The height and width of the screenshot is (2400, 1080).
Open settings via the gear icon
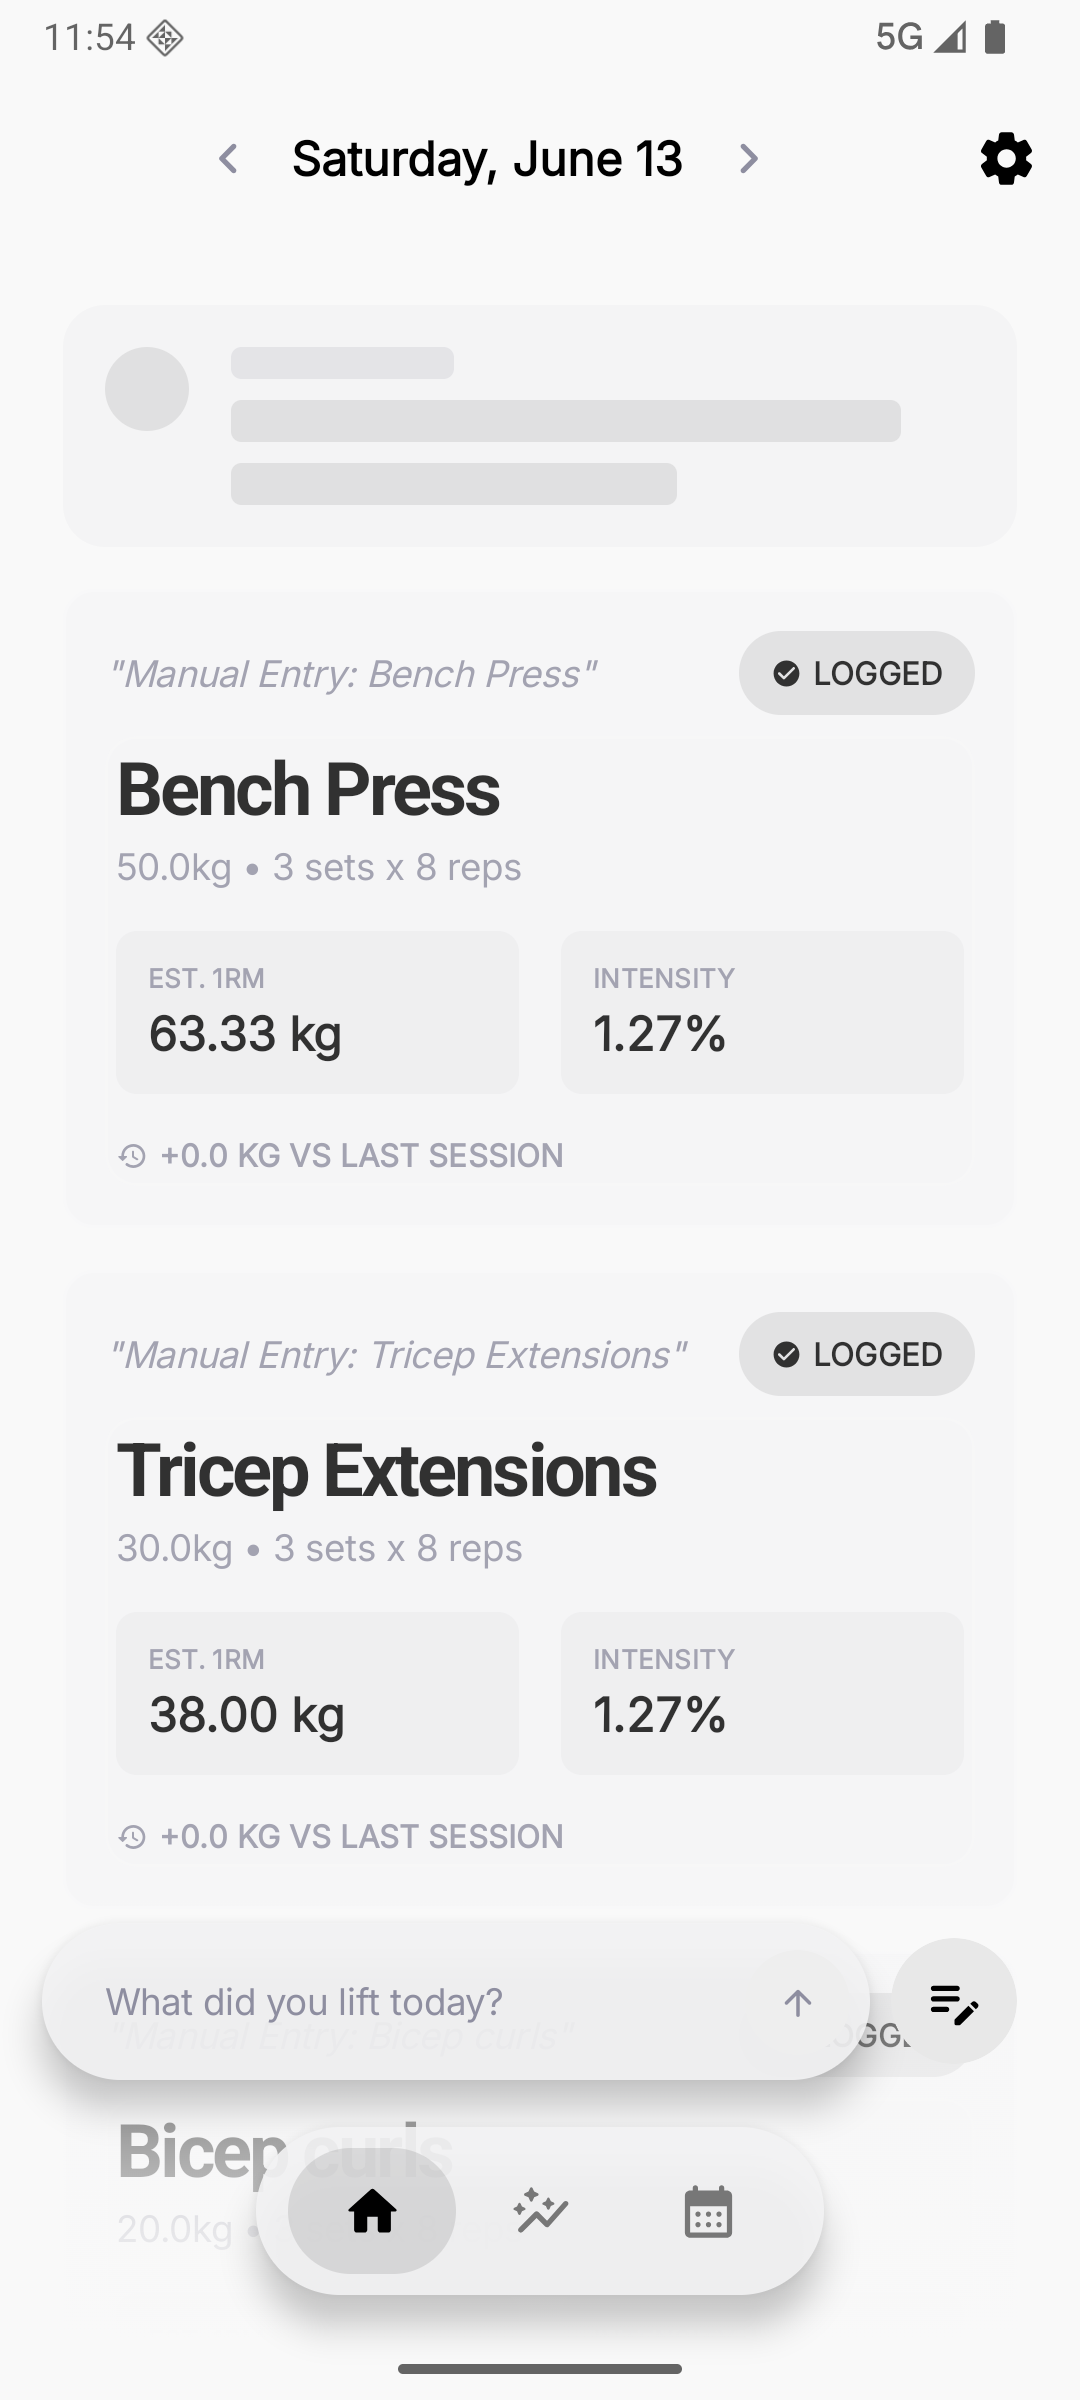click(1006, 158)
